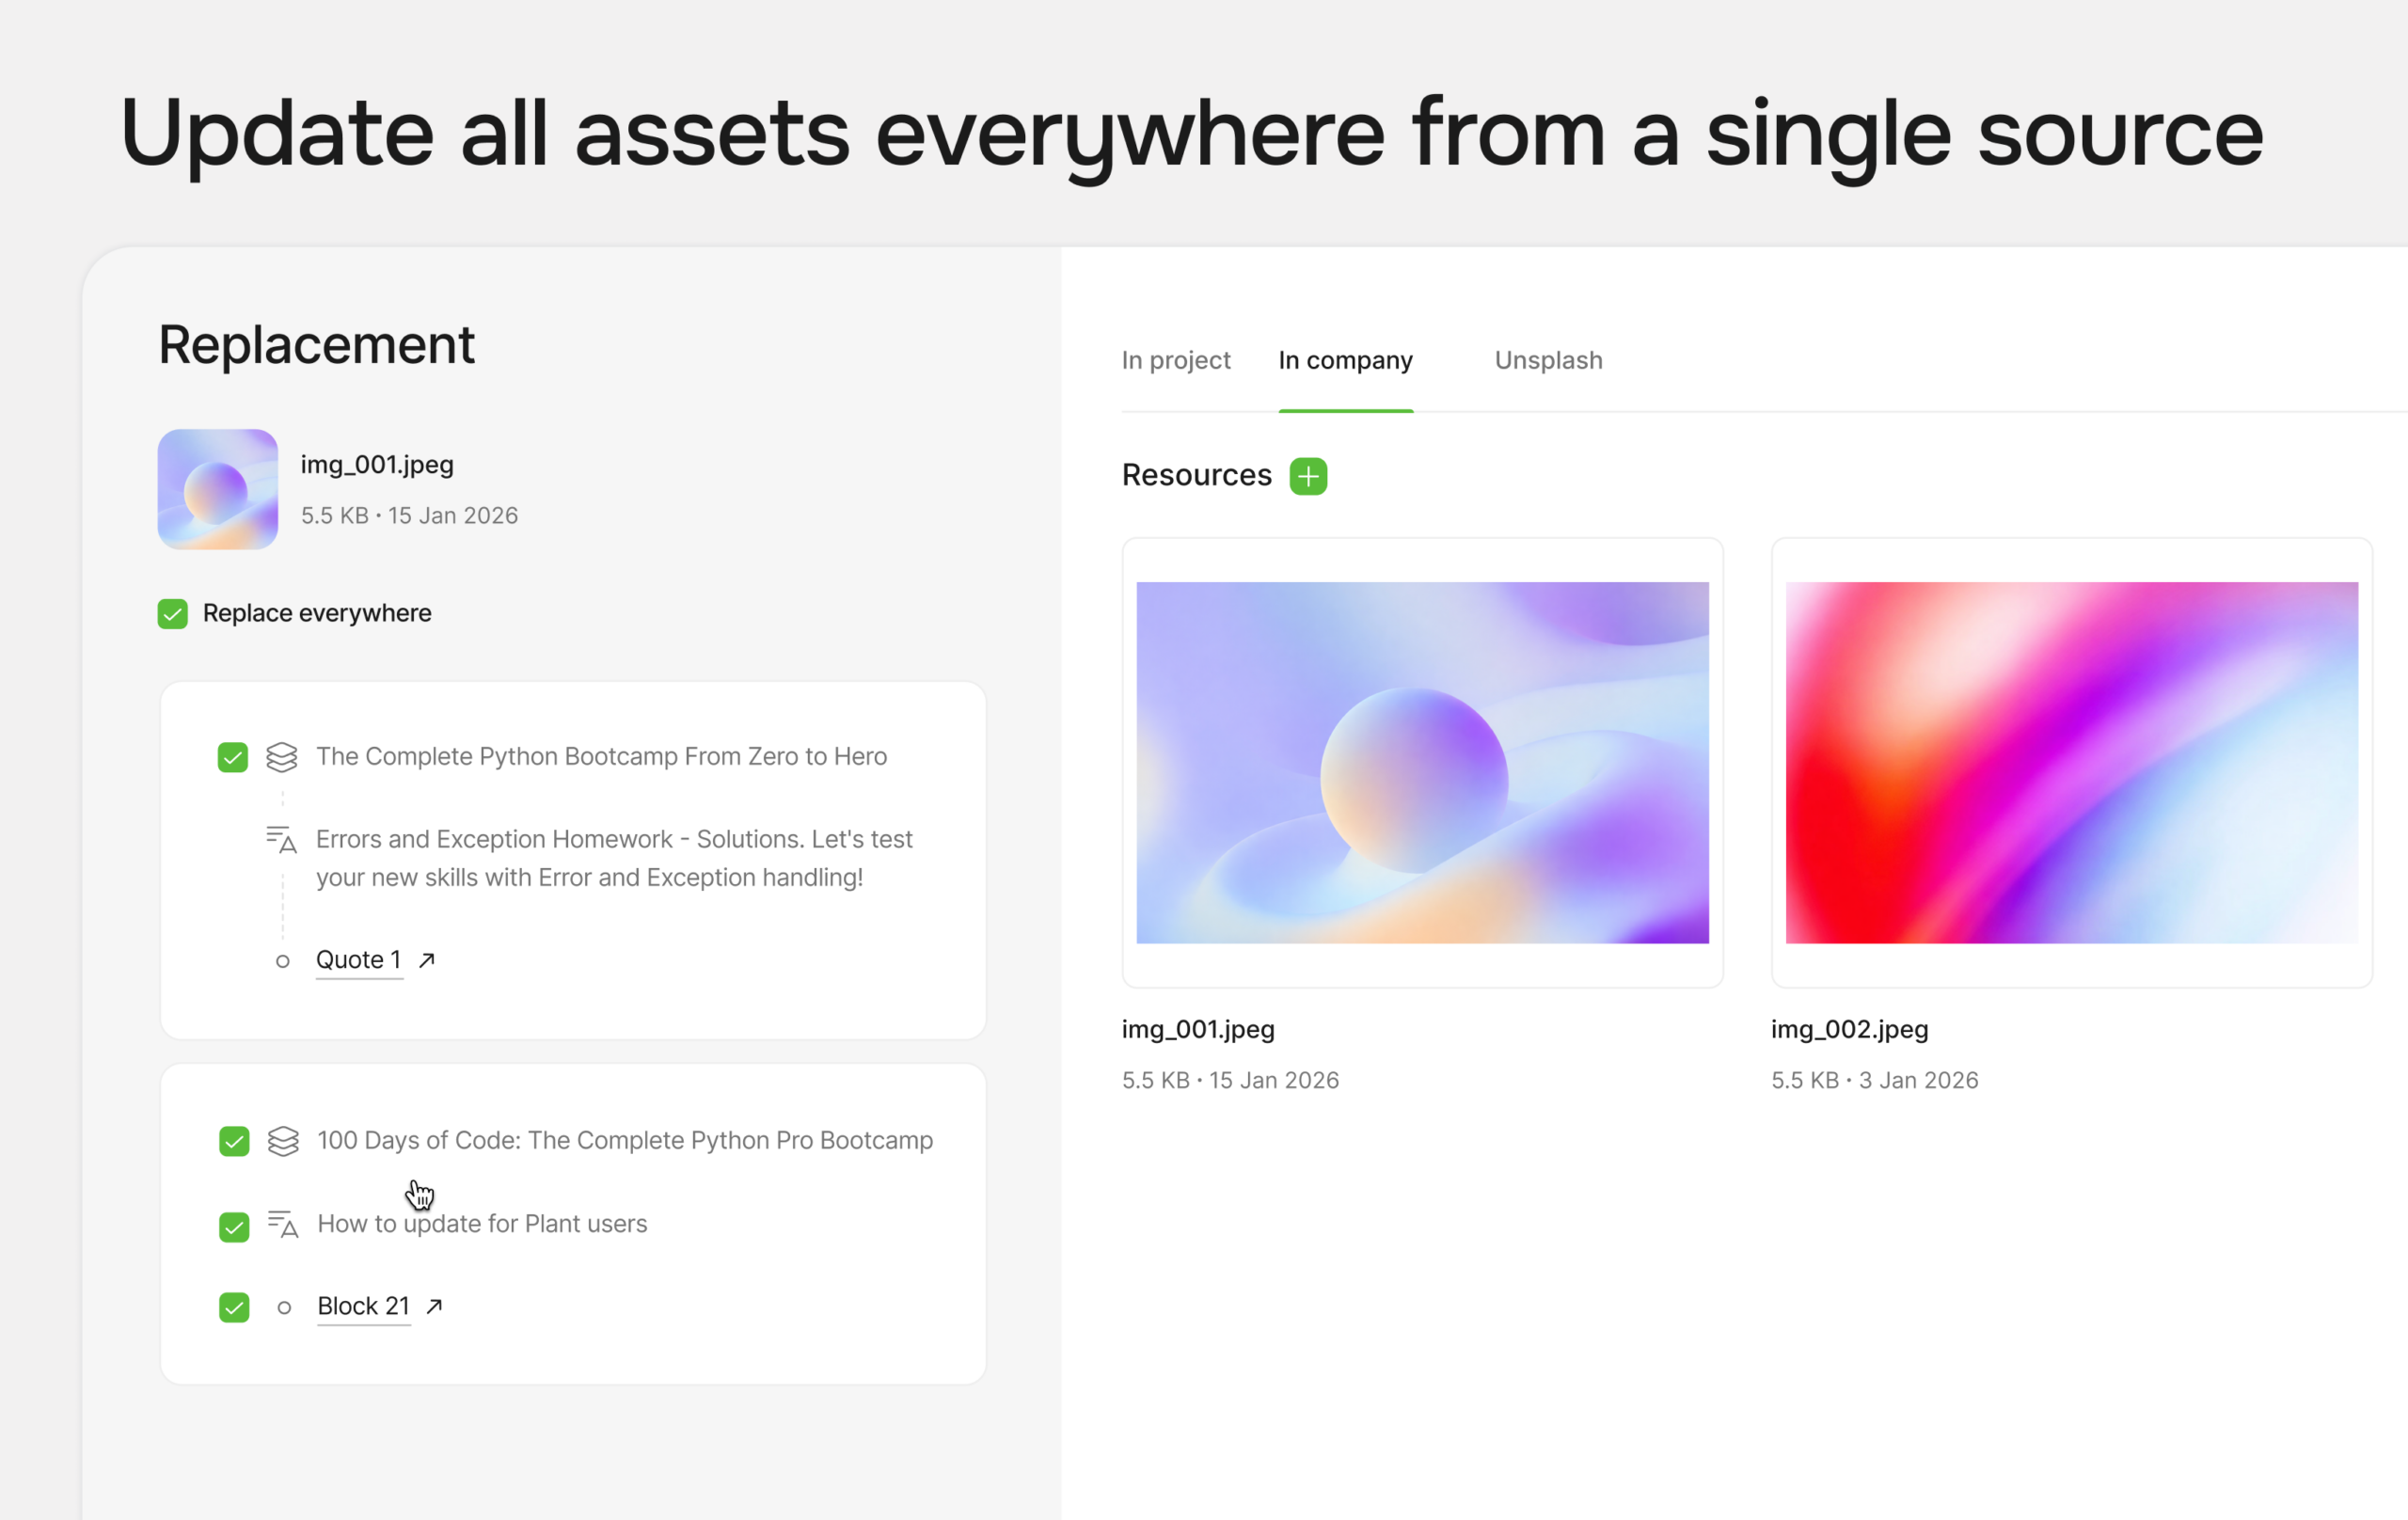This screenshot has width=2408, height=1520.
Task: Switch to the Unsplash tab
Action: (x=1548, y=360)
